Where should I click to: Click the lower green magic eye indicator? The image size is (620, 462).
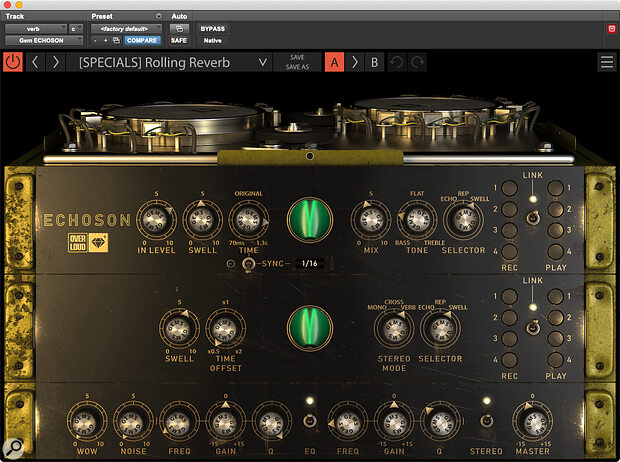click(310, 328)
